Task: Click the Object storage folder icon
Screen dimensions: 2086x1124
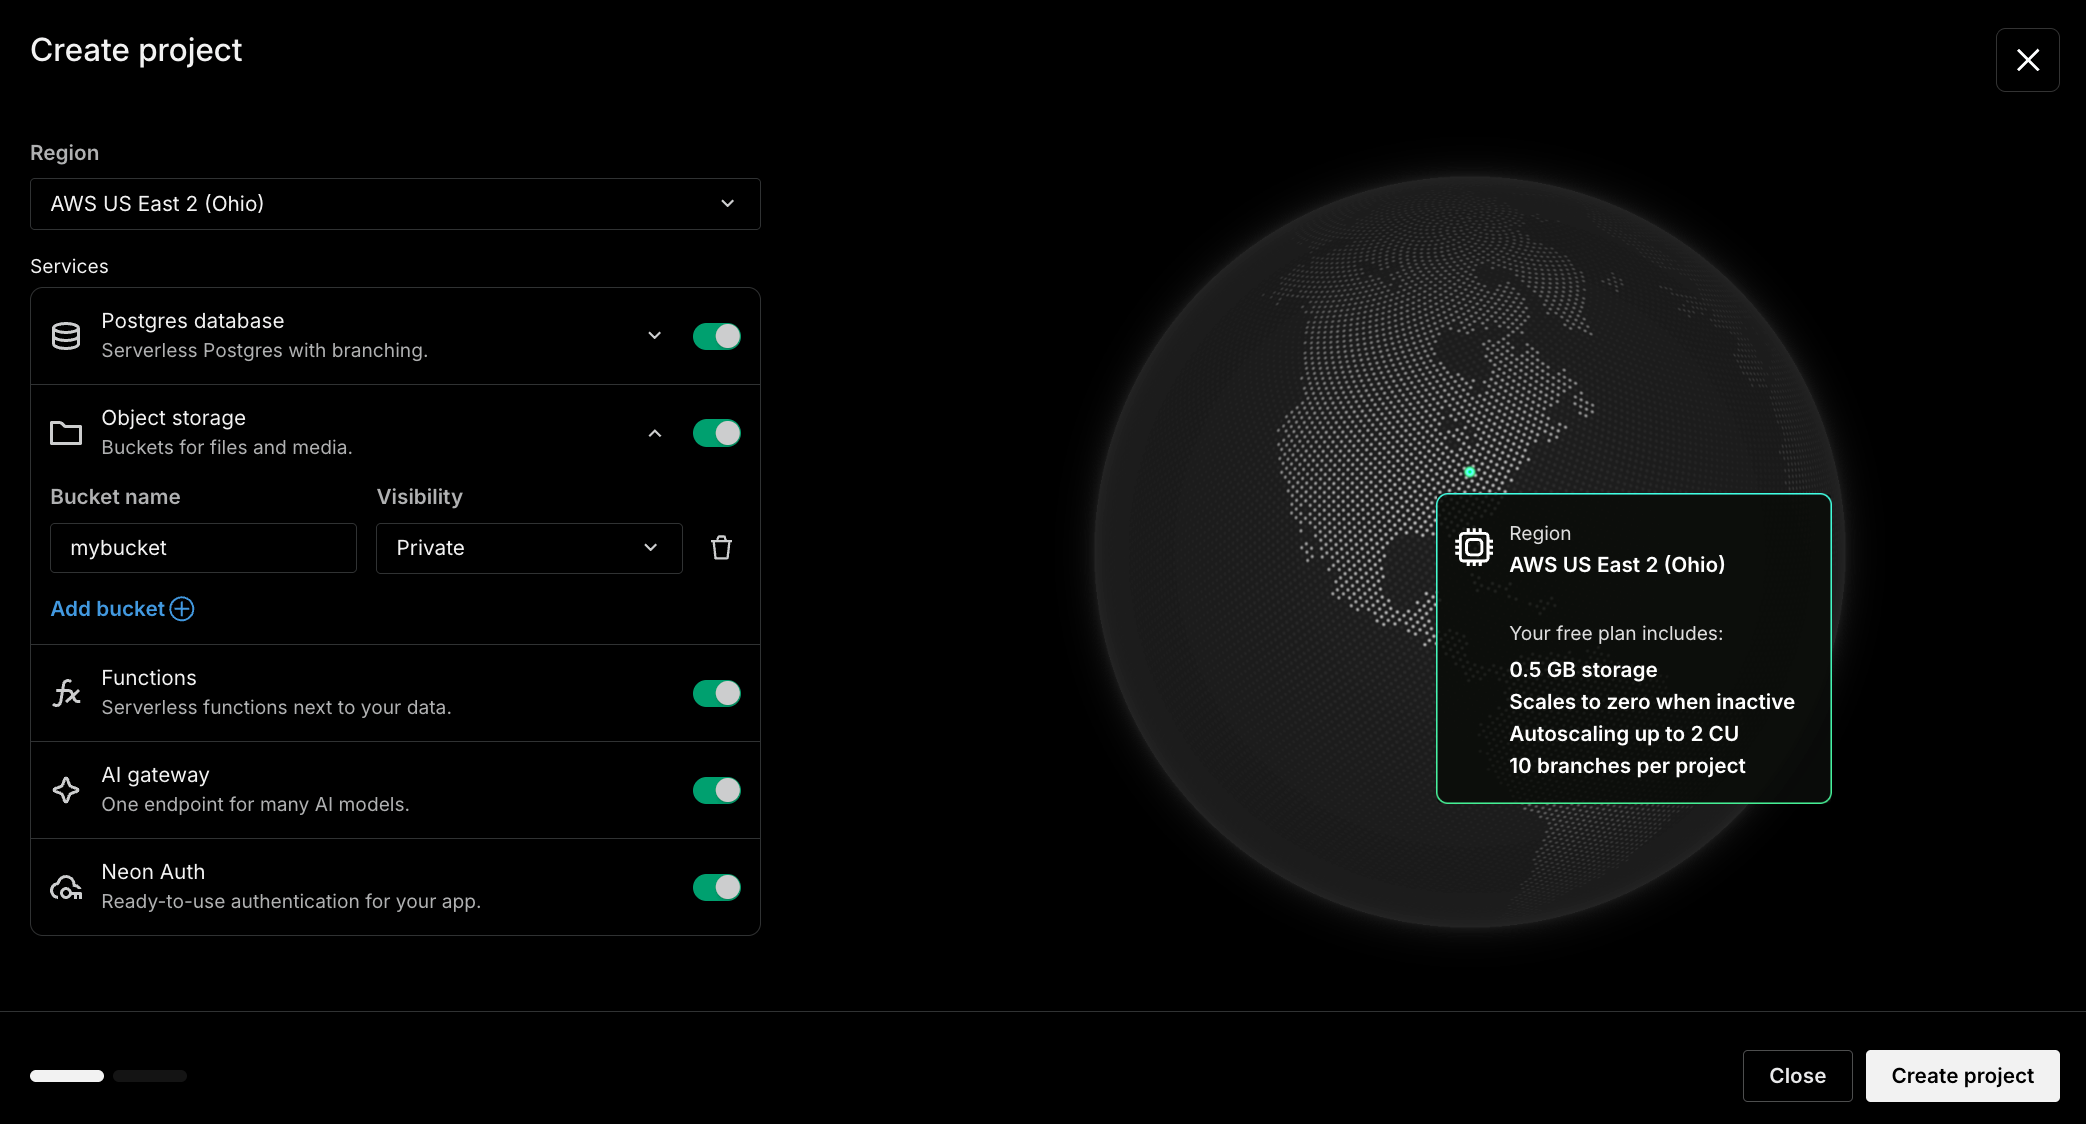Action: 66,433
